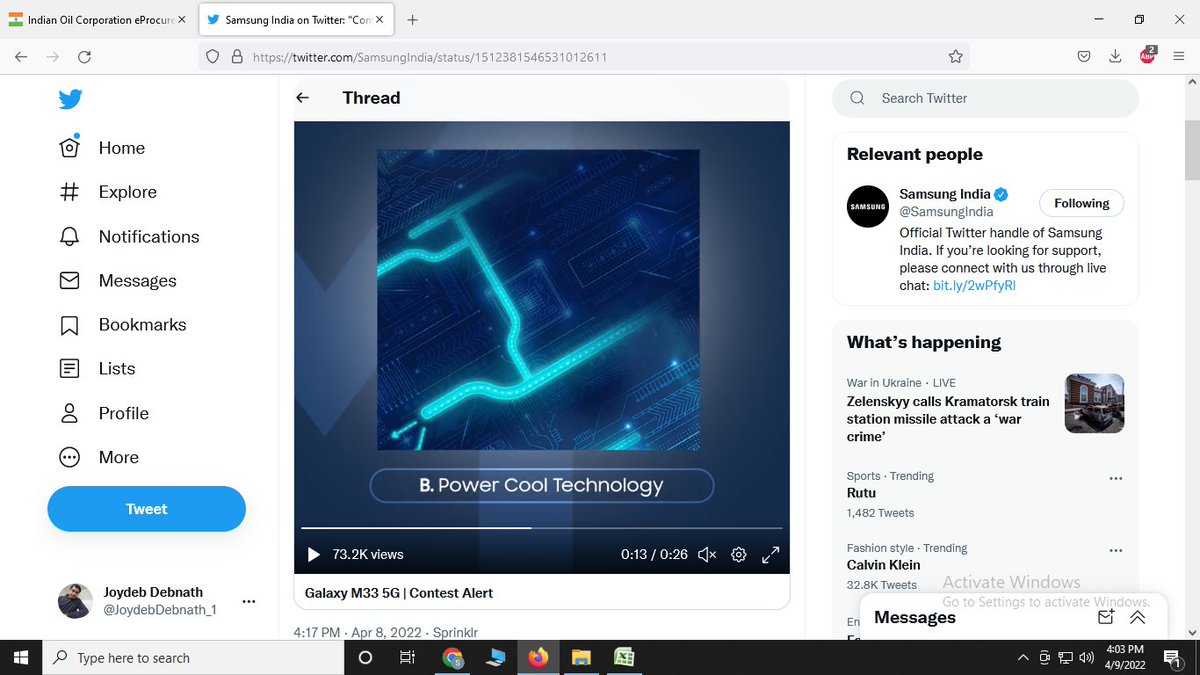The height and width of the screenshot is (675, 1200).
Task: Open Excel from the taskbar
Action: pyautogui.click(x=624, y=657)
